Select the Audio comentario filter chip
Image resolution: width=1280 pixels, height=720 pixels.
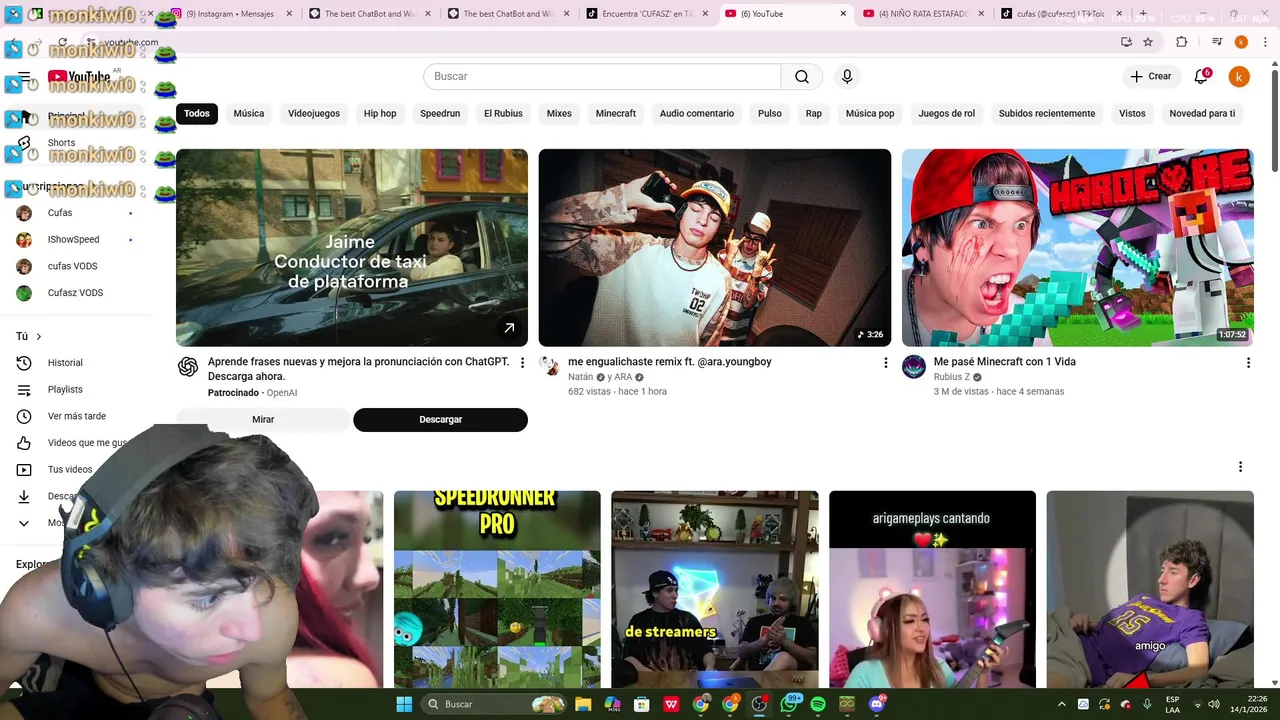tap(697, 114)
